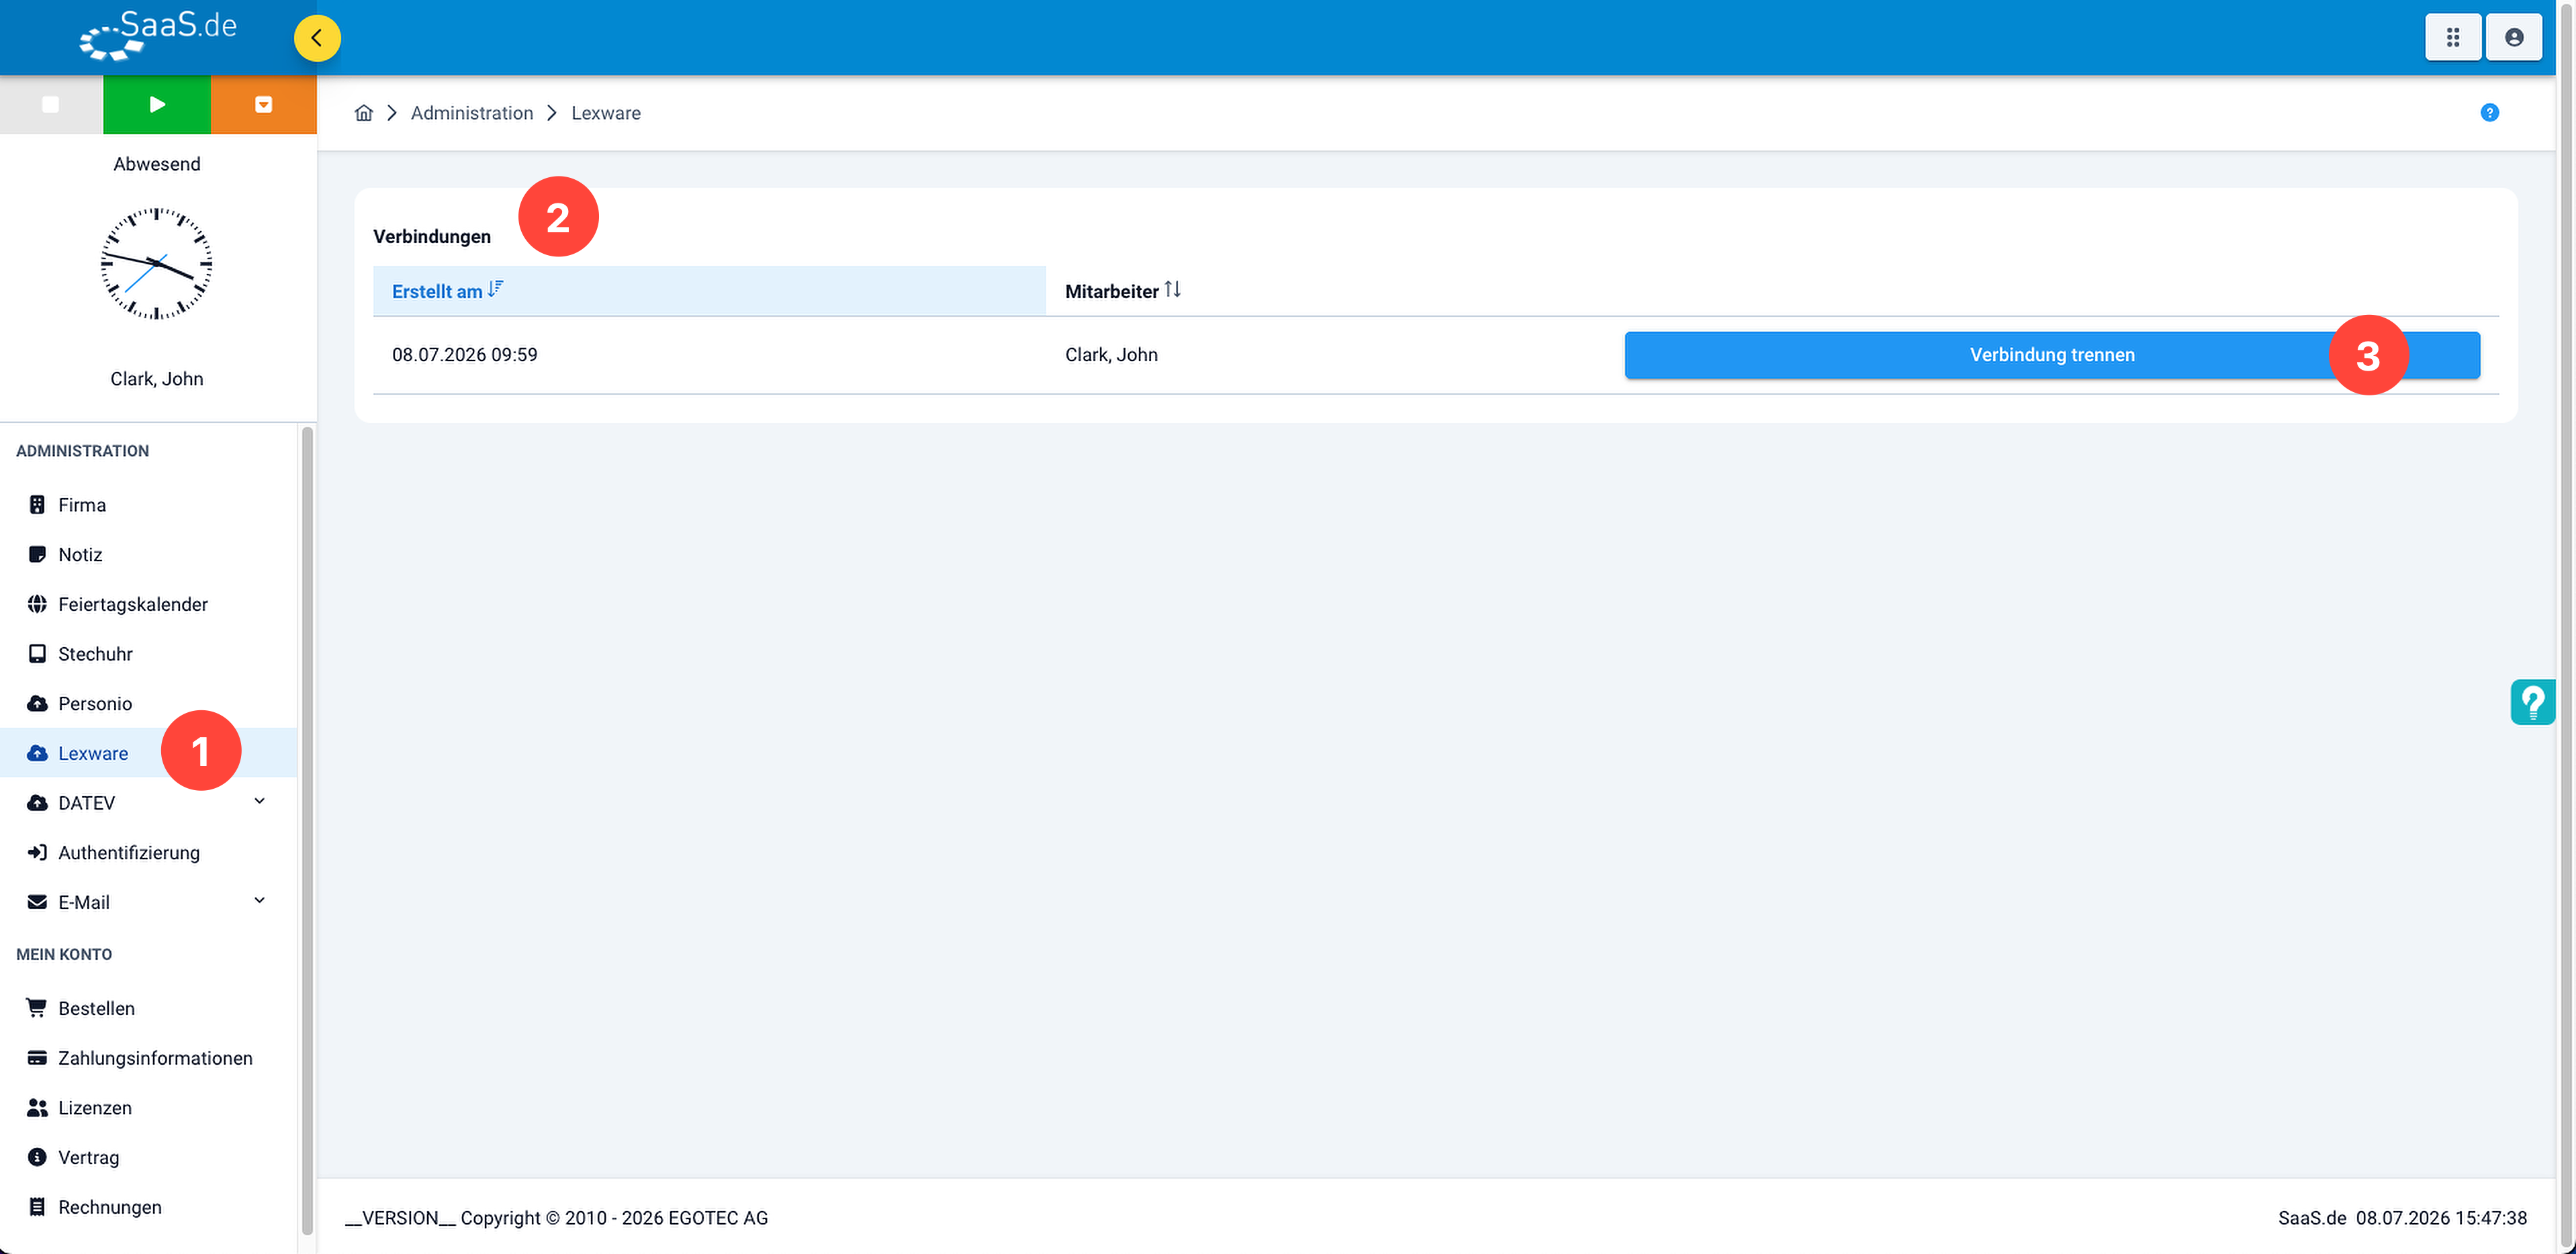Open the orange dropdown action button
Screen dimensions: 2576x1254
264,104
